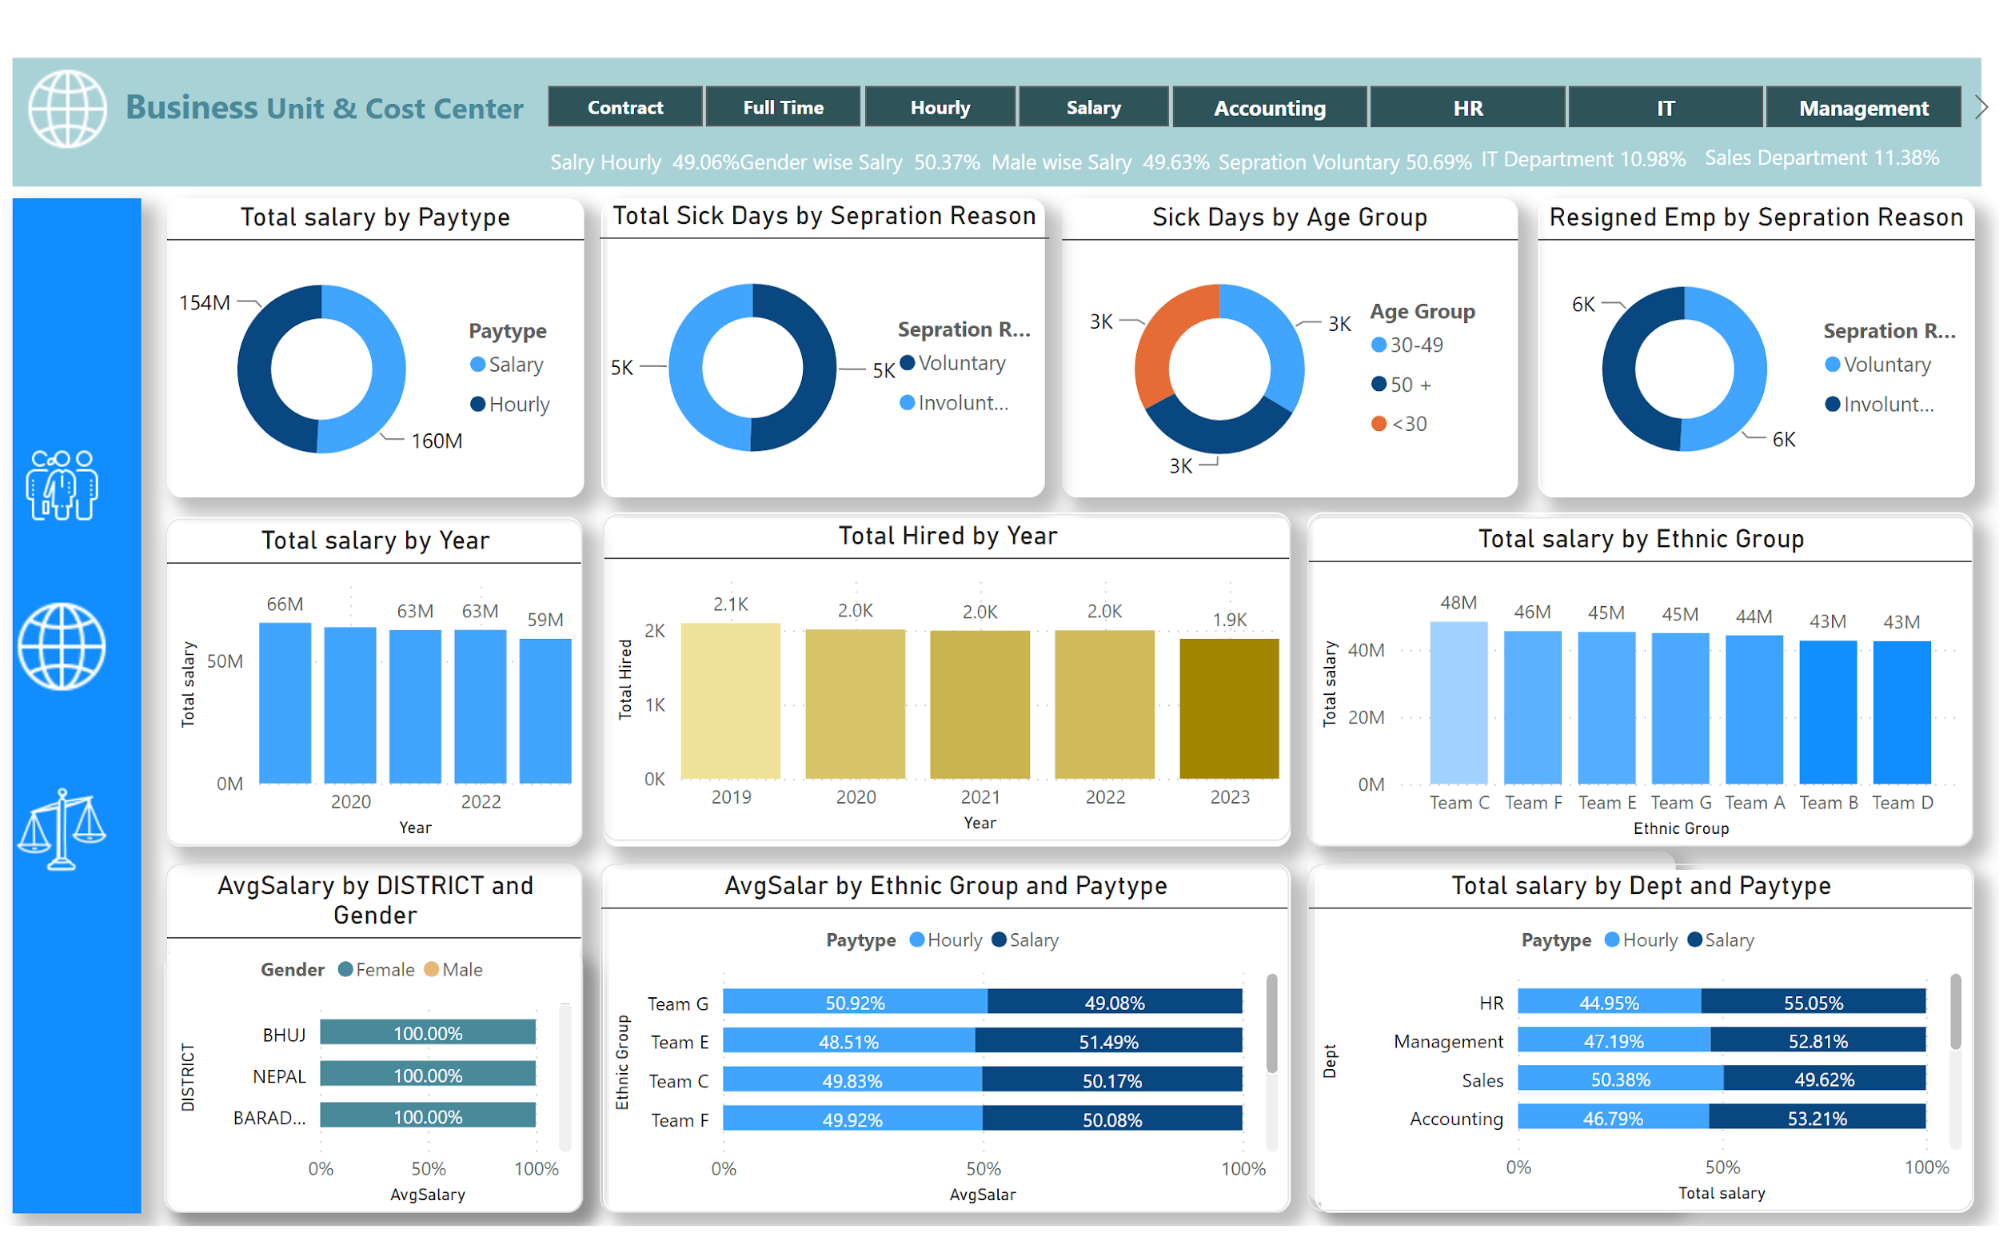Click the globe logo in the header
This screenshot has height=1234, width=1999.
pyautogui.click(x=67, y=108)
